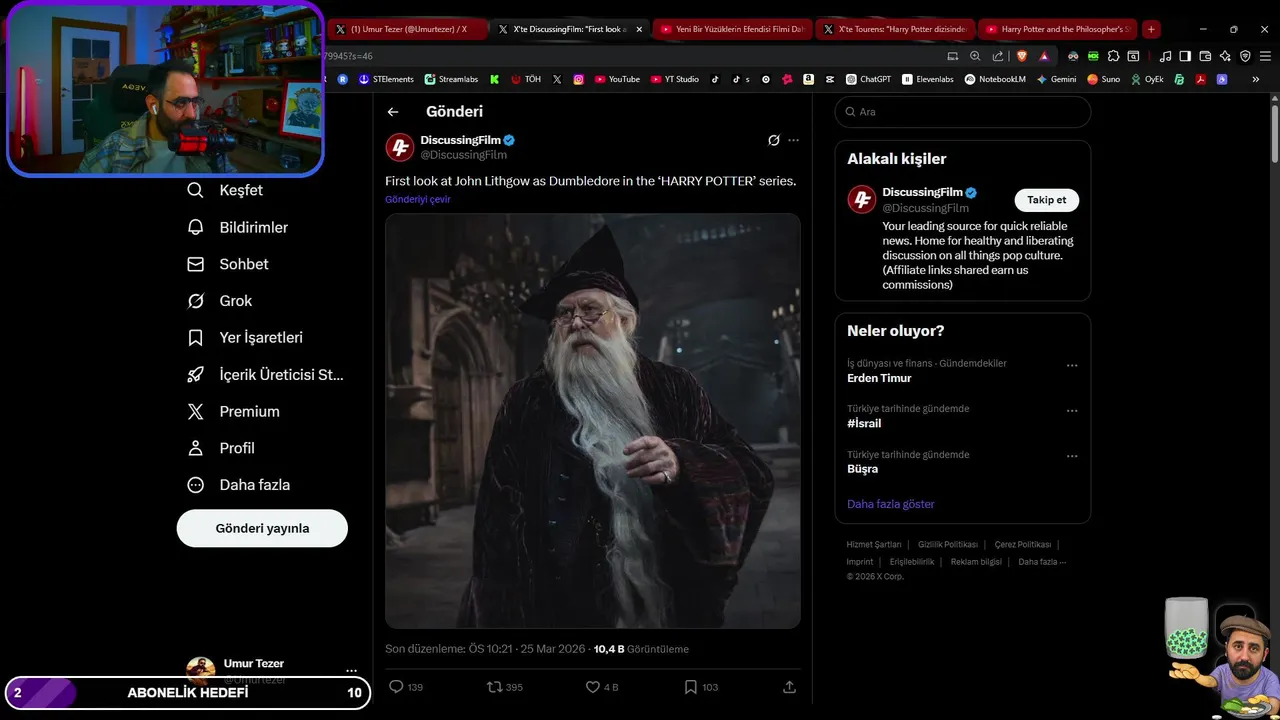Open YT Studio bookmark
This screenshot has width=1280, height=720.
point(675,79)
